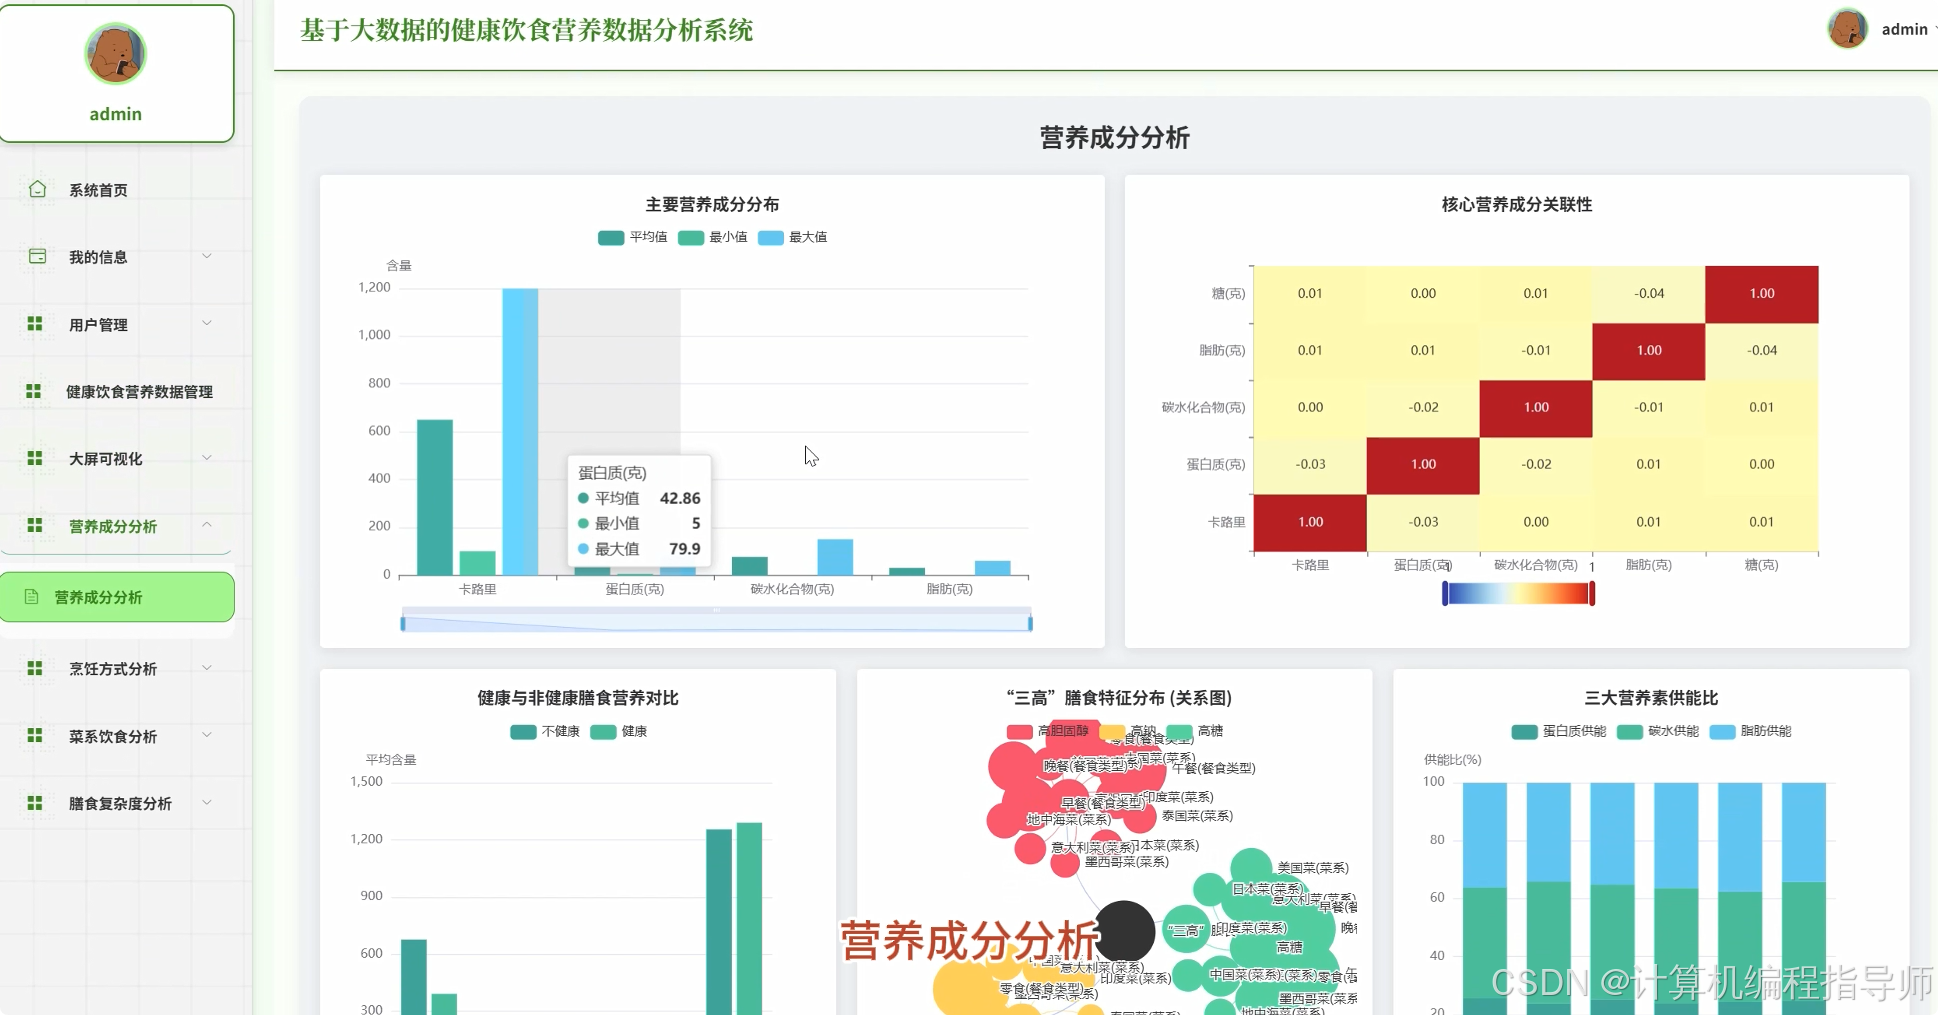Click the 膳食复杂度分析 icon

[x=36, y=803]
